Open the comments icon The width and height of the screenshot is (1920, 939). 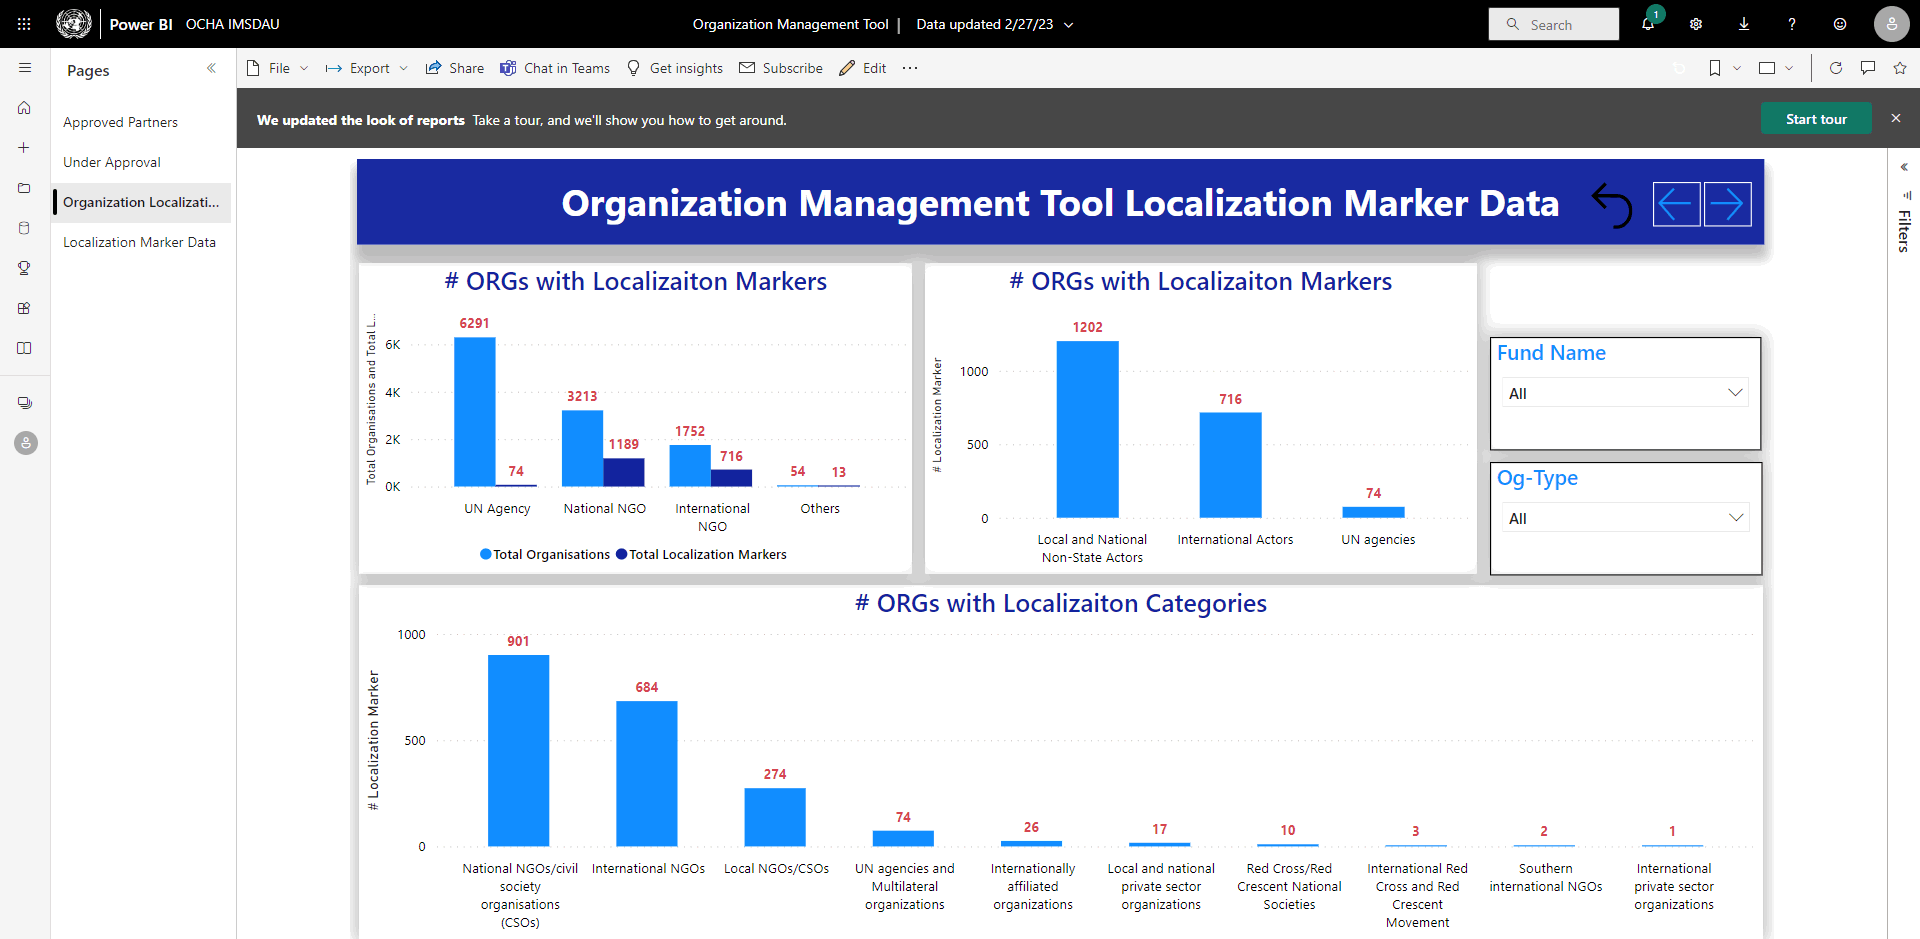pyautogui.click(x=1868, y=68)
